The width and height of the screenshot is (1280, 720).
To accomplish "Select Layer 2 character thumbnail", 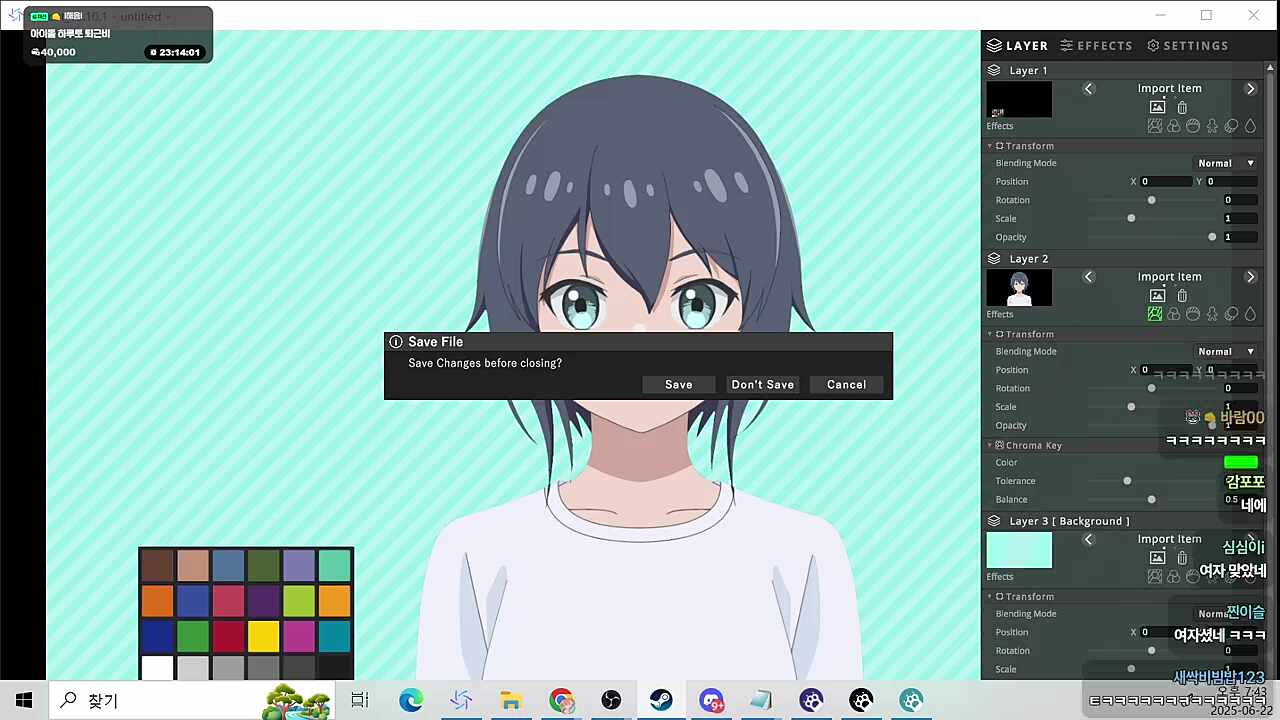I will coord(1019,288).
